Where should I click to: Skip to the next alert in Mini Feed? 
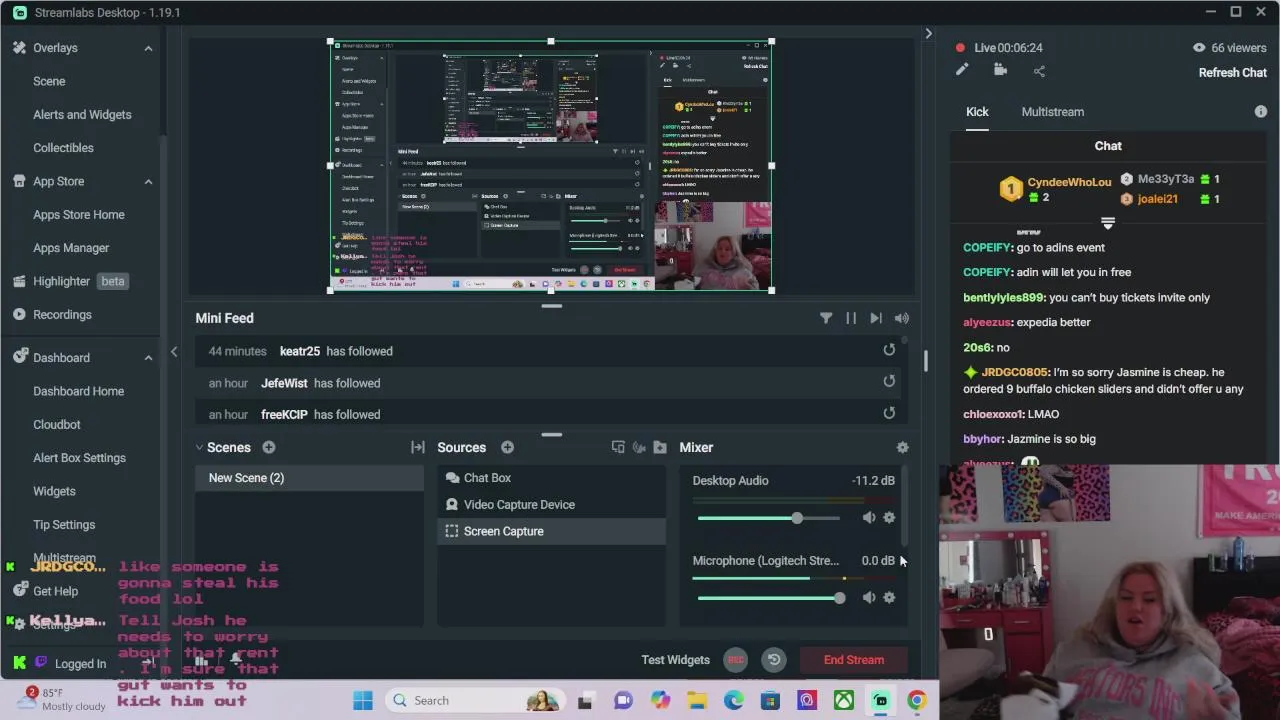(x=876, y=318)
